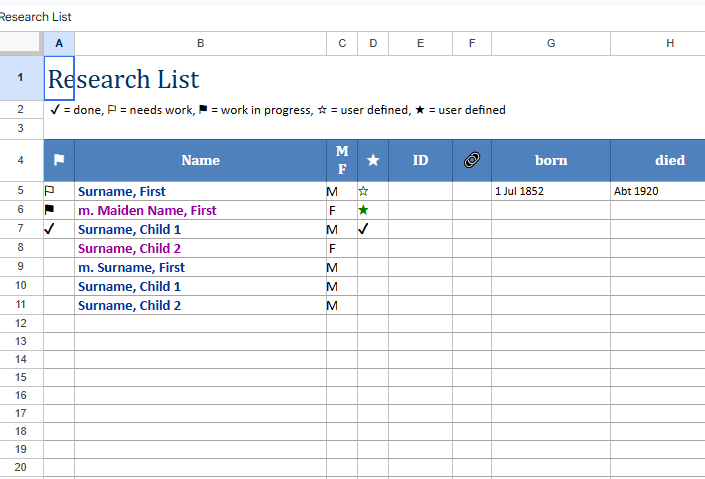The width and height of the screenshot is (705, 479).
Task: Click the white flag icon in header row
Action: [x=59, y=160]
